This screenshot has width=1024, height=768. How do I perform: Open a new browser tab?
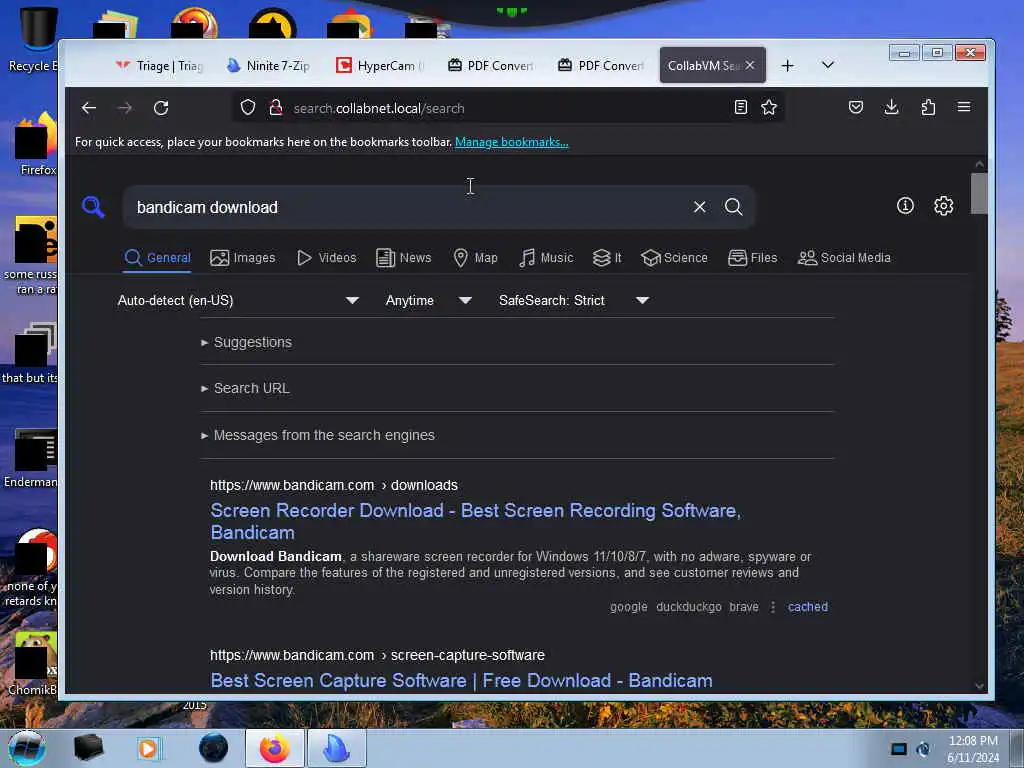(788, 65)
